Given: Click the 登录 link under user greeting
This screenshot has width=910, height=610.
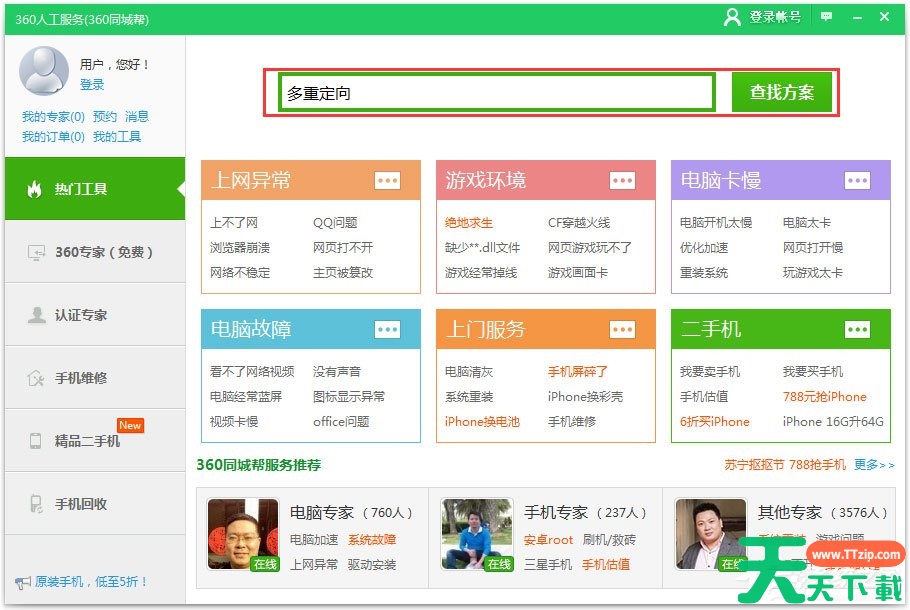Looking at the screenshot, I should 92,85.
